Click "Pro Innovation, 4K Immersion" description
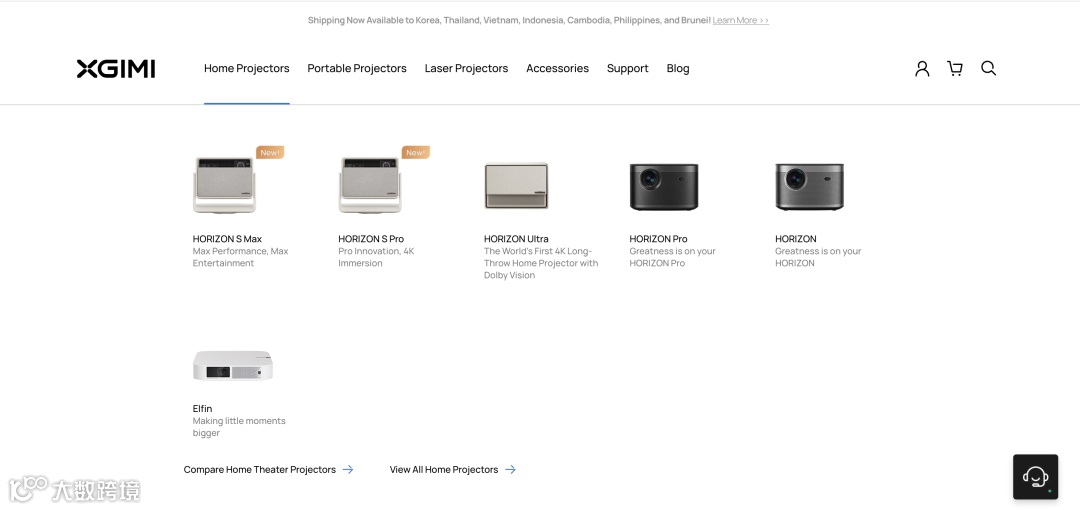 (376, 257)
